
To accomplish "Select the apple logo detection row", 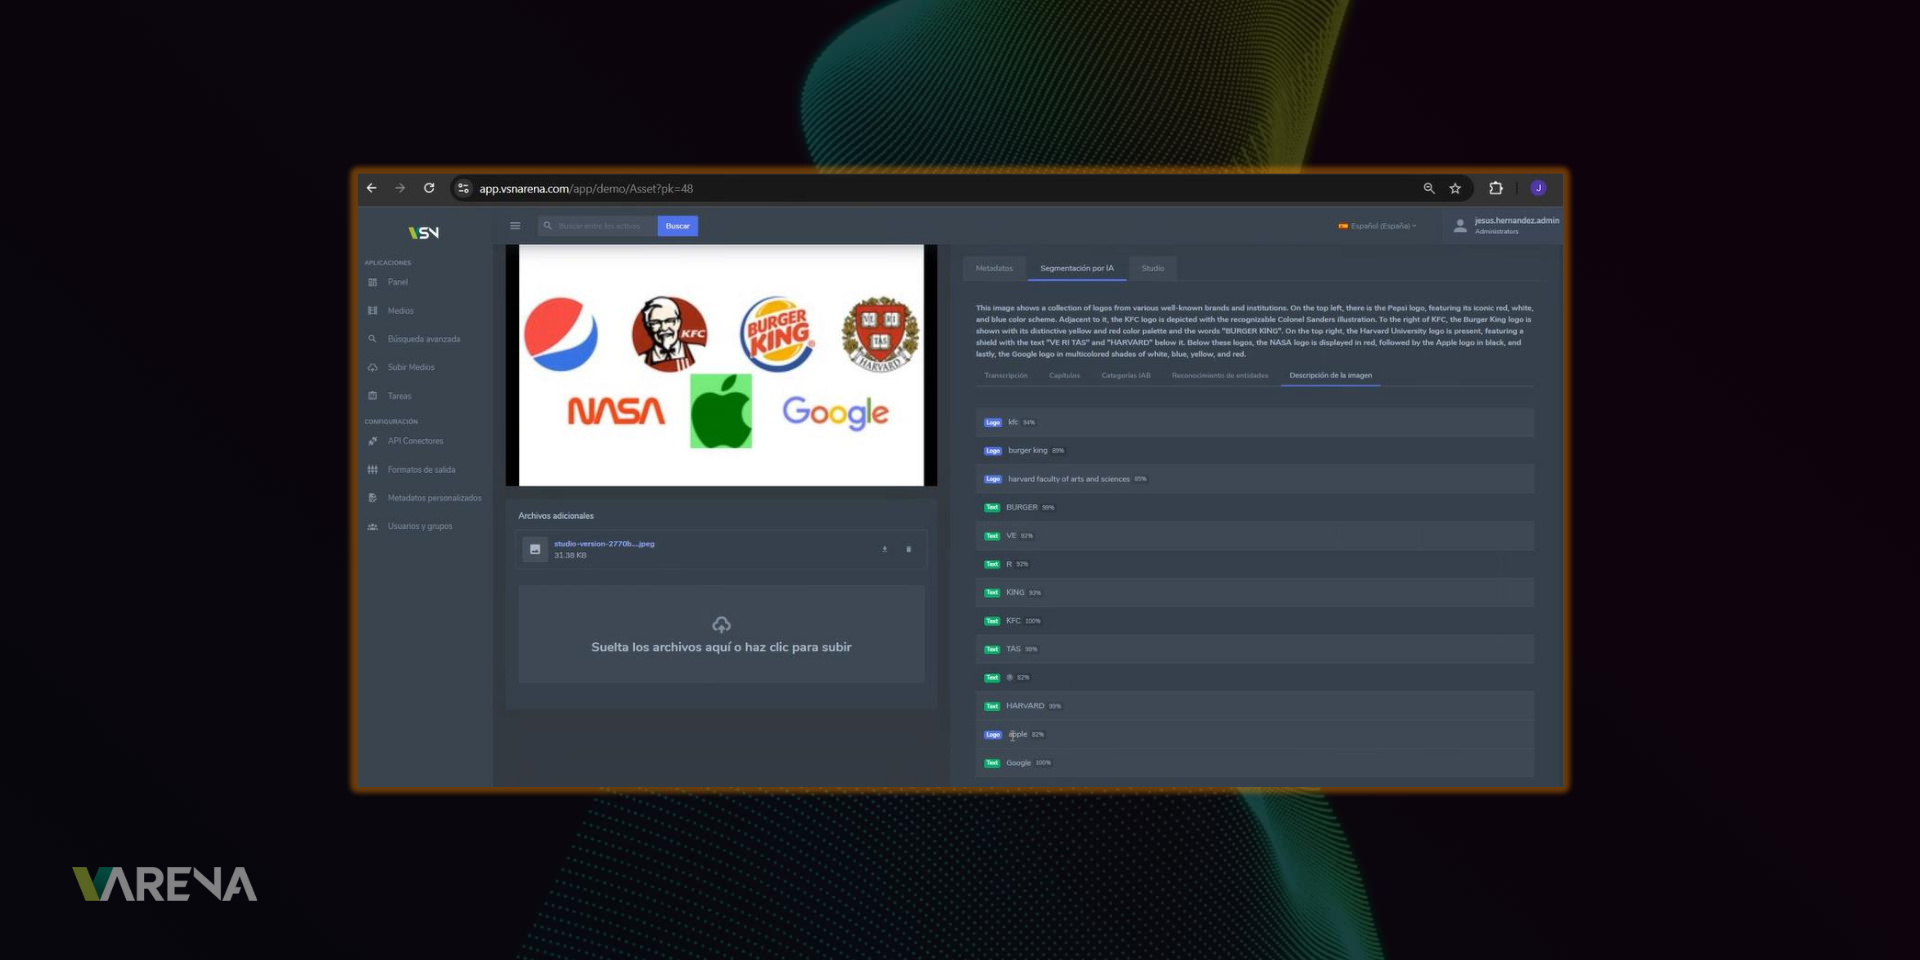I will tap(1255, 734).
